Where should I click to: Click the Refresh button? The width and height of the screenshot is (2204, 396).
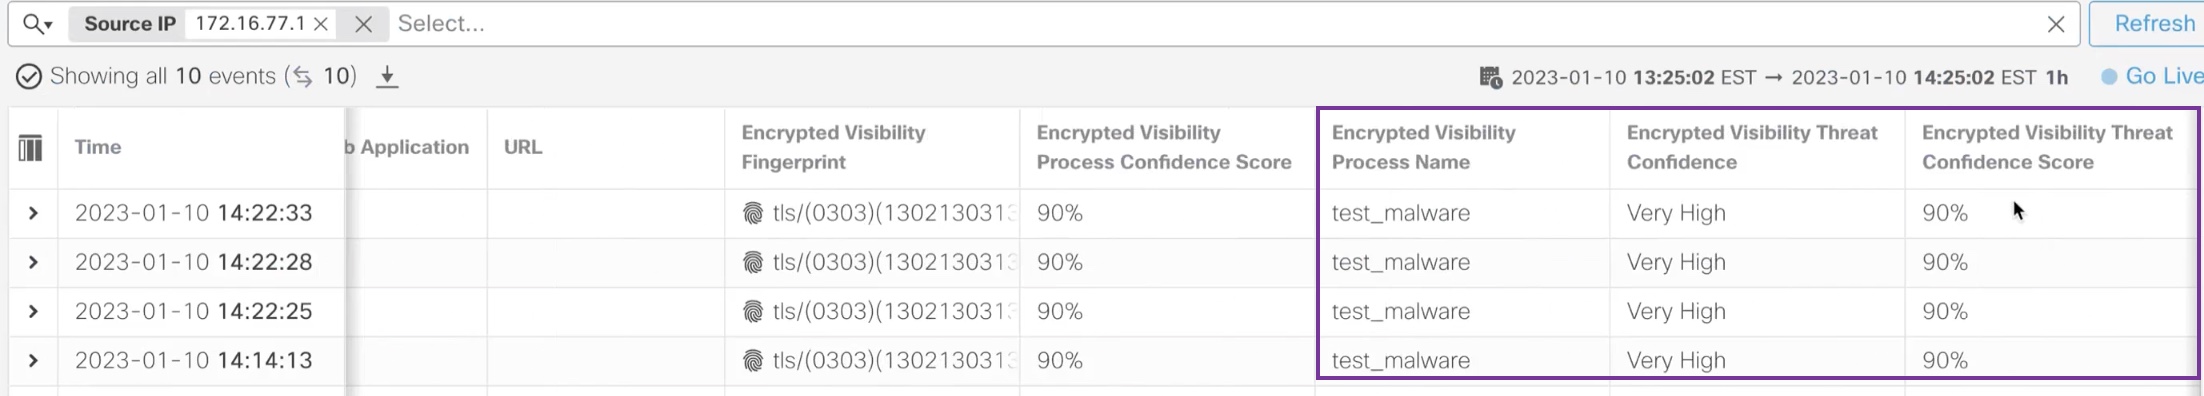pyautogui.click(x=2150, y=24)
